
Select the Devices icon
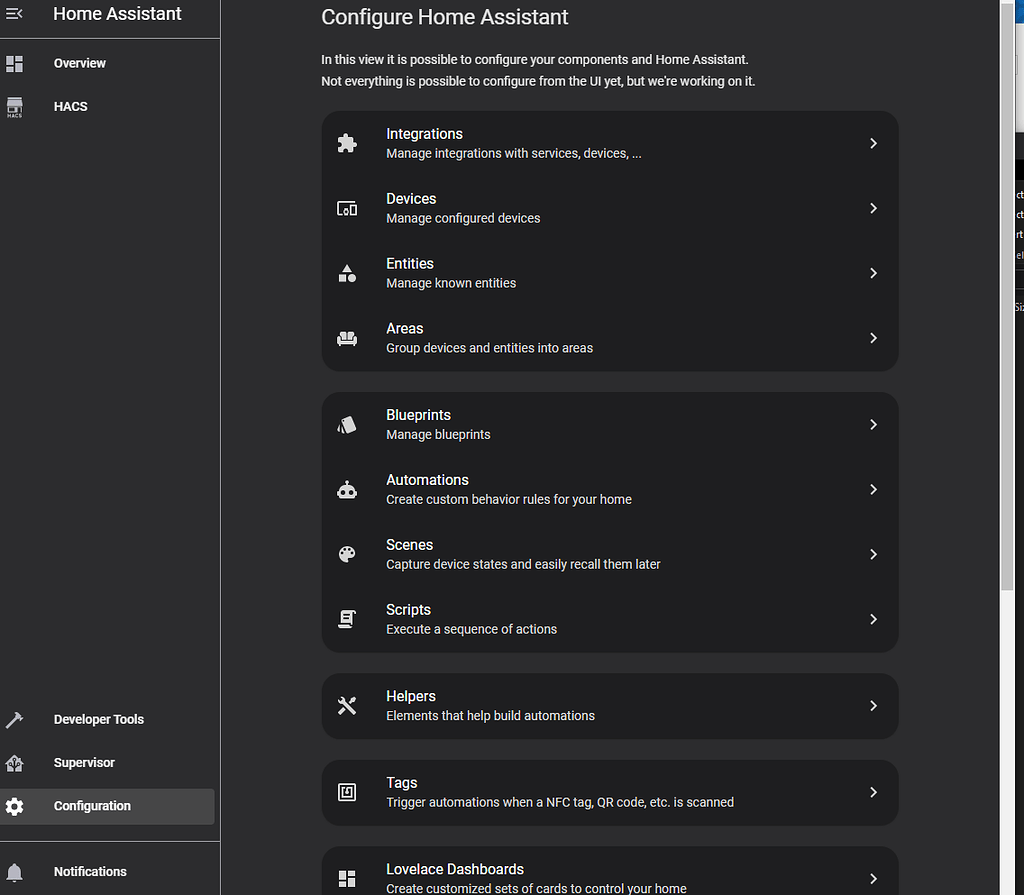(x=346, y=208)
